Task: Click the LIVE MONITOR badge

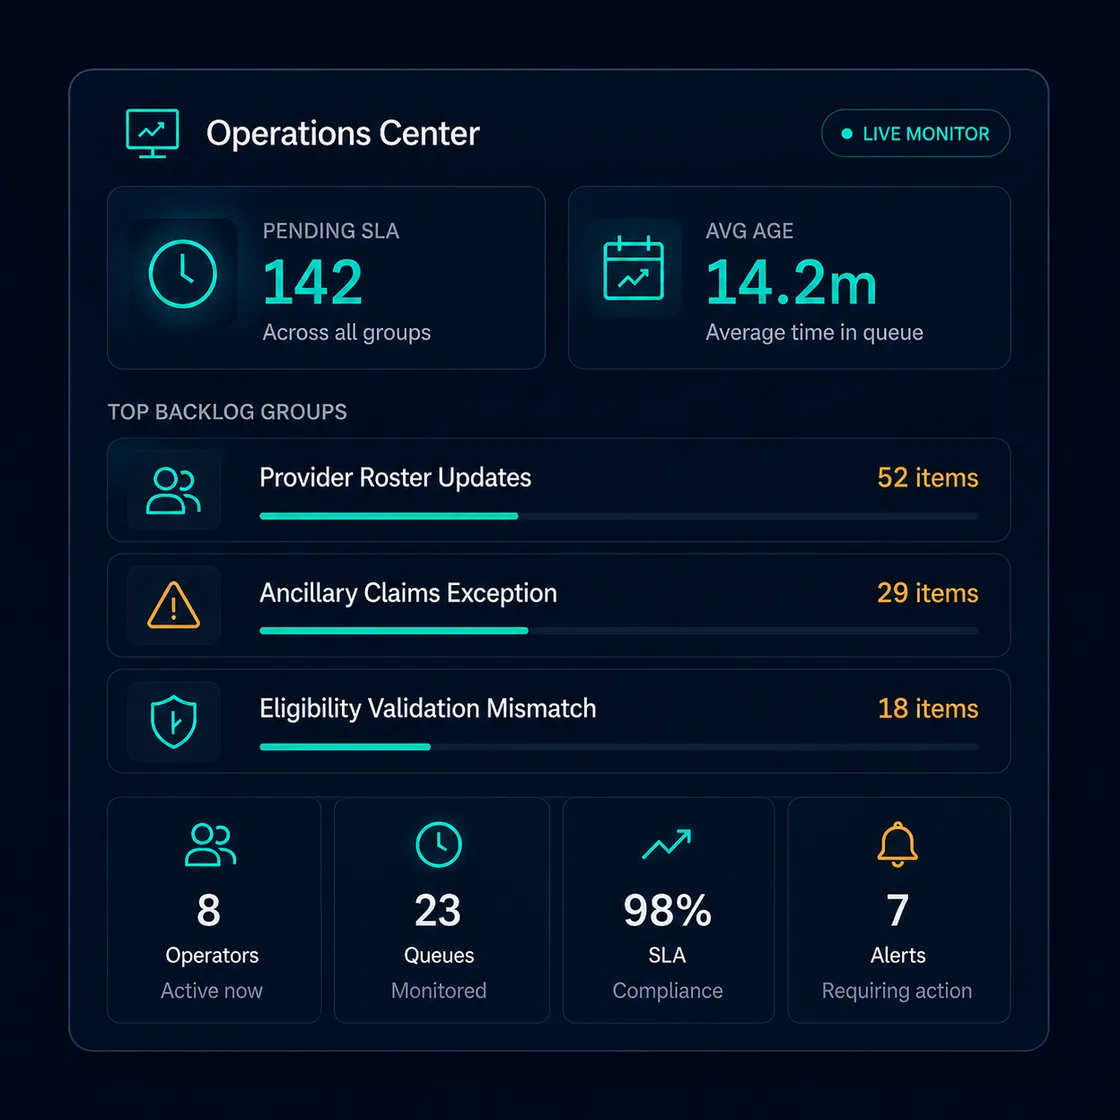Action: tap(916, 134)
